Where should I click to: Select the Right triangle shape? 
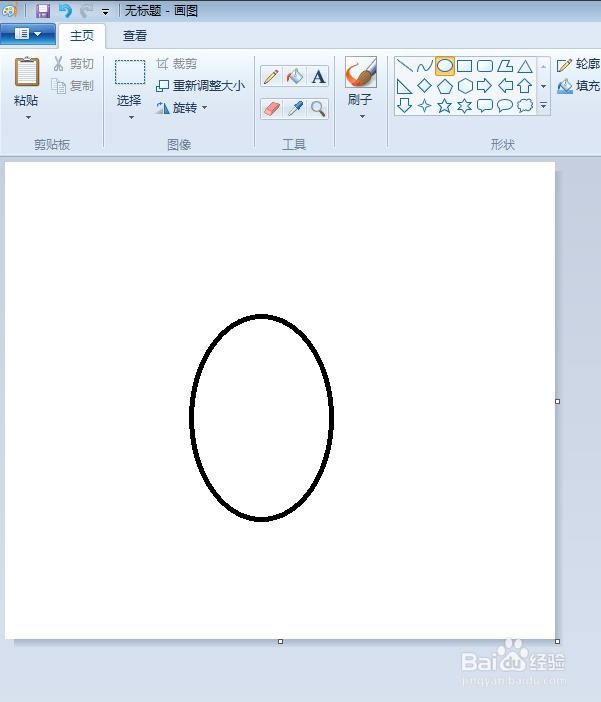[404, 86]
